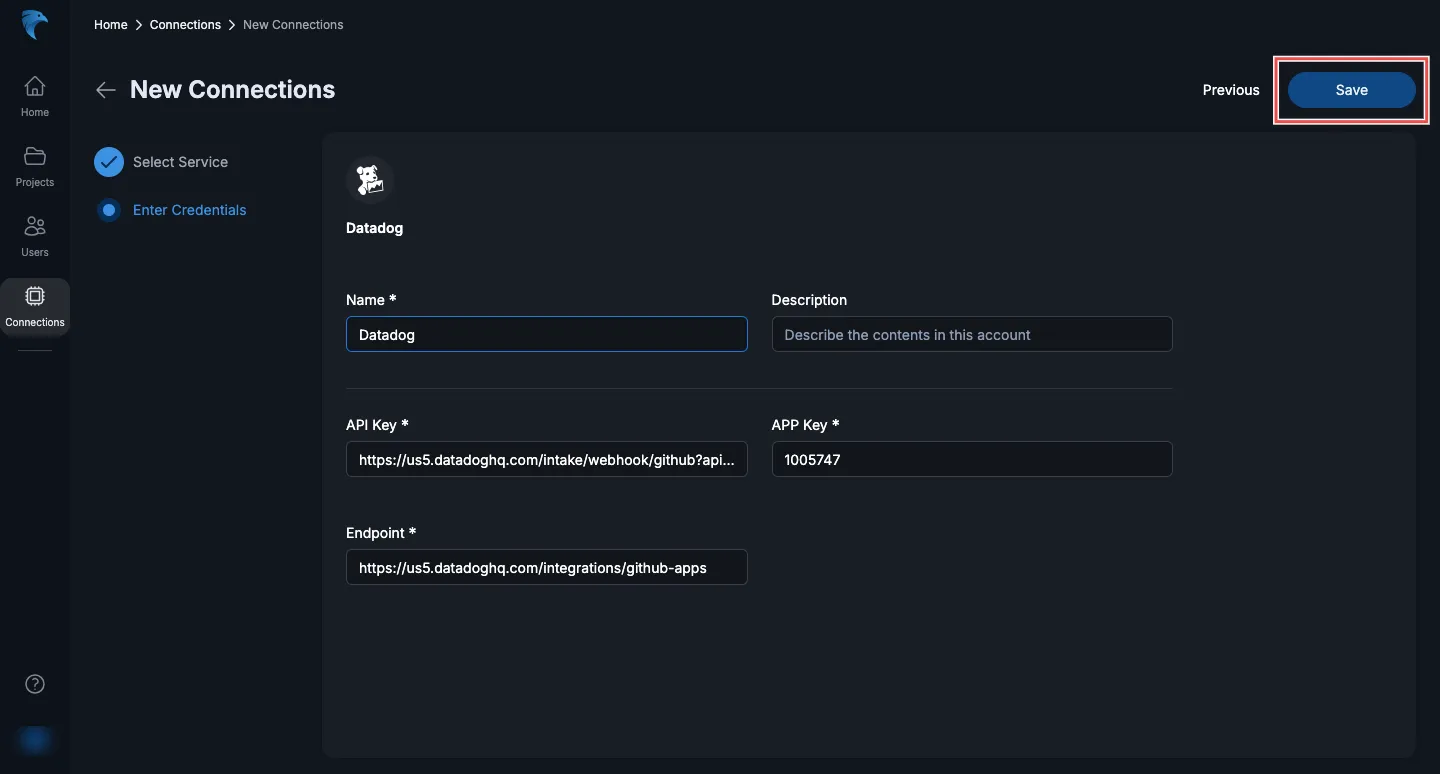
Task: Go to Projects in the sidebar
Action: [35, 166]
